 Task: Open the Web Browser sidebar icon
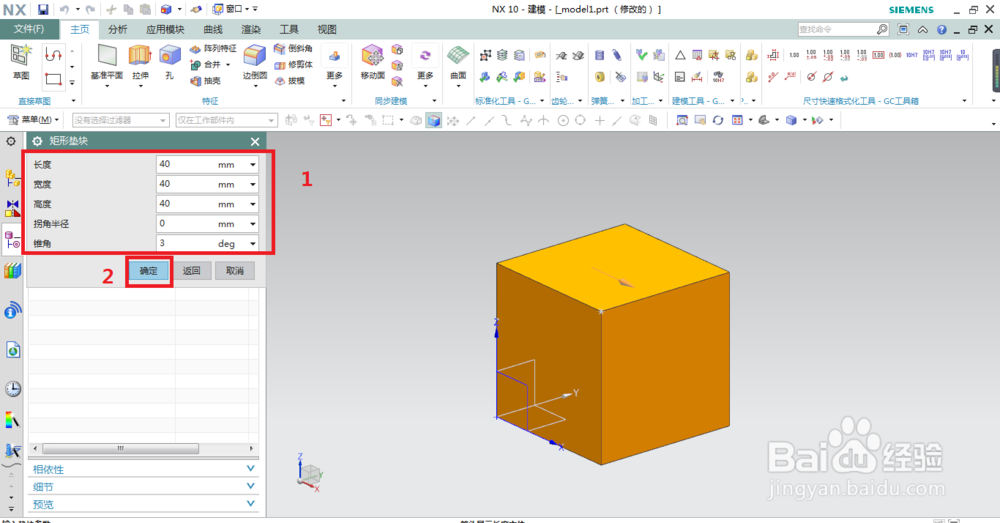coord(12,350)
